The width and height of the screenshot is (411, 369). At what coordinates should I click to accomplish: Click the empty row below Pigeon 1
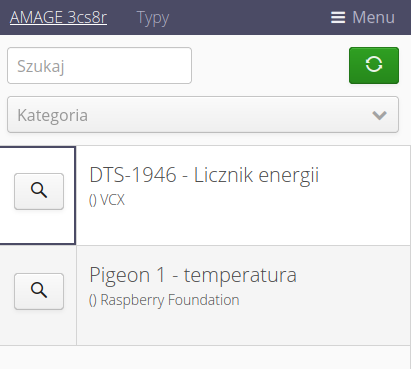pos(205,357)
